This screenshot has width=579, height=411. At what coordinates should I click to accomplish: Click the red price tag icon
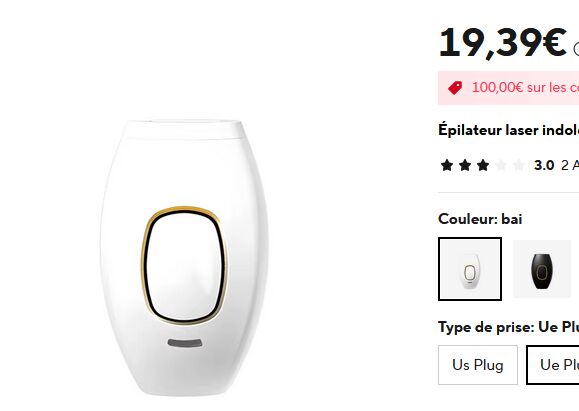(455, 88)
